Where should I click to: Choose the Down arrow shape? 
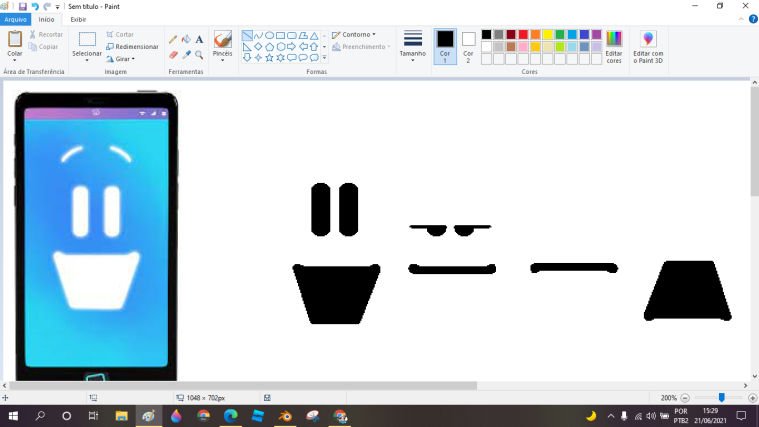pyautogui.click(x=247, y=58)
